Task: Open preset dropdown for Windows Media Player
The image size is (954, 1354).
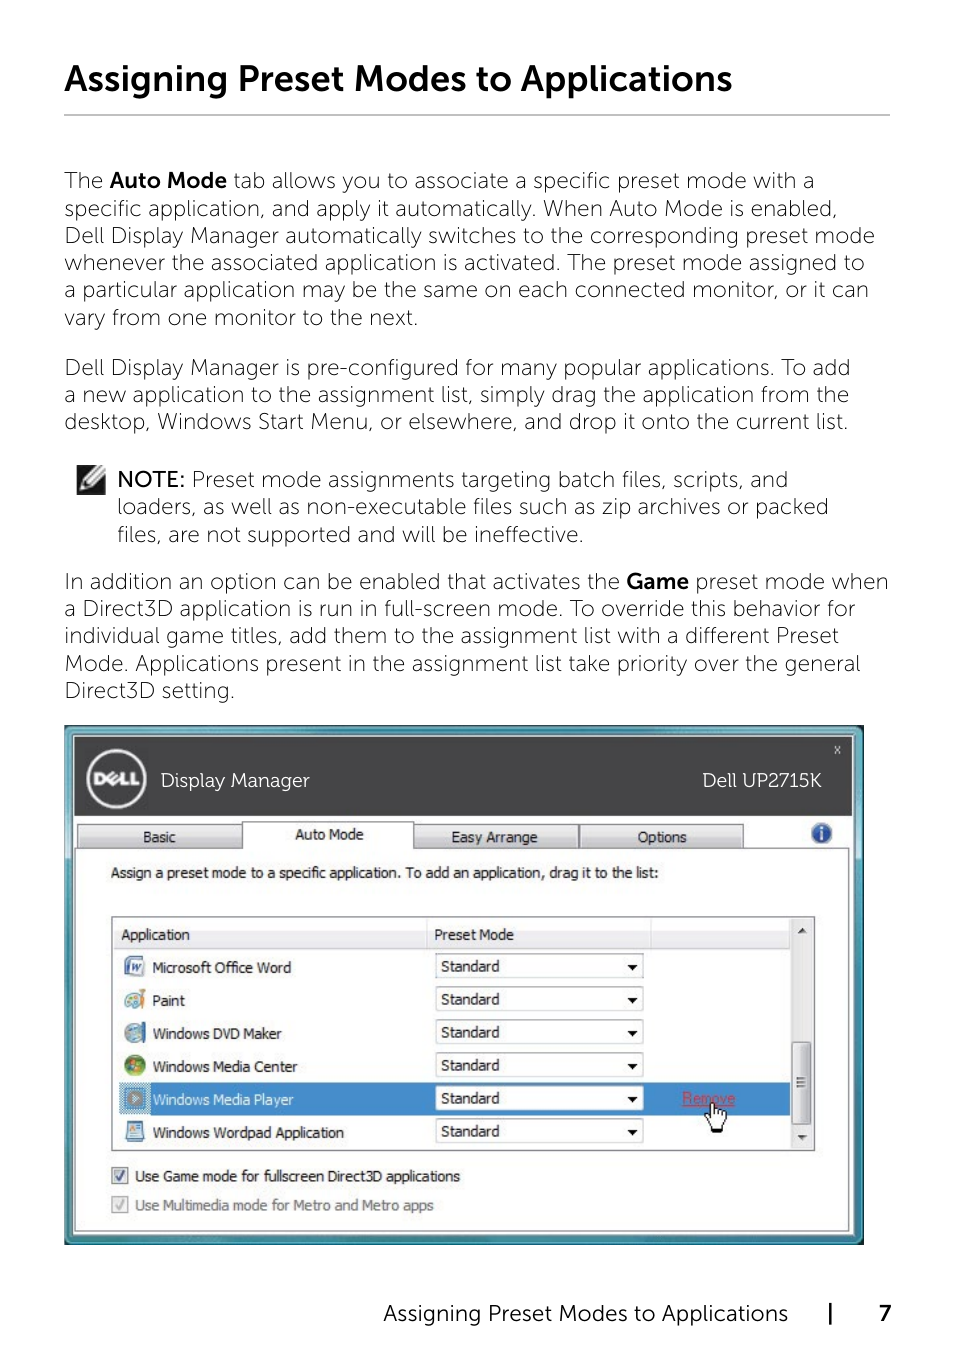Action: click(x=539, y=1099)
